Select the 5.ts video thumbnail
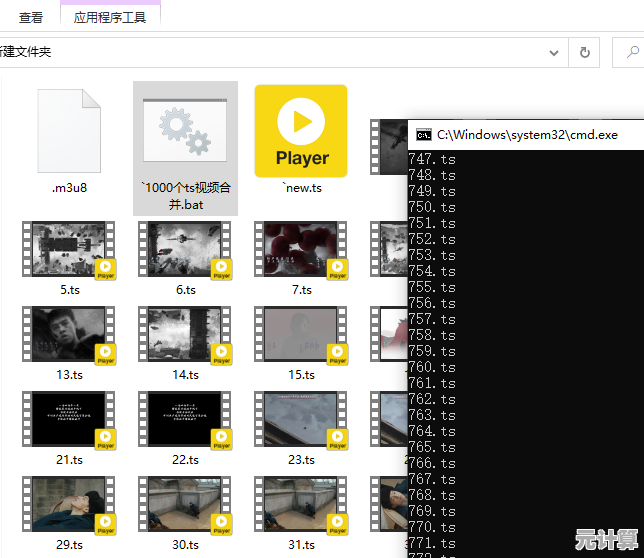Screen dimensions: 644x558 point(69,249)
